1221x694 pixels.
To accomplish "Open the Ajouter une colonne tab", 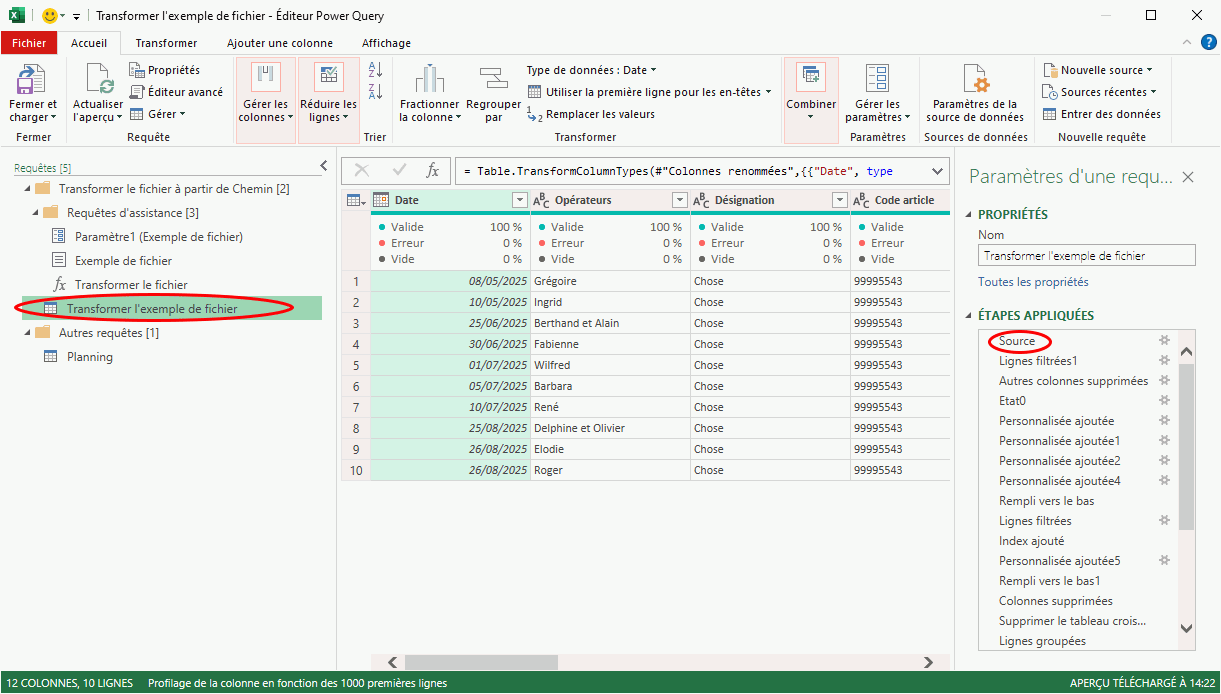I will (x=279, y=43).
